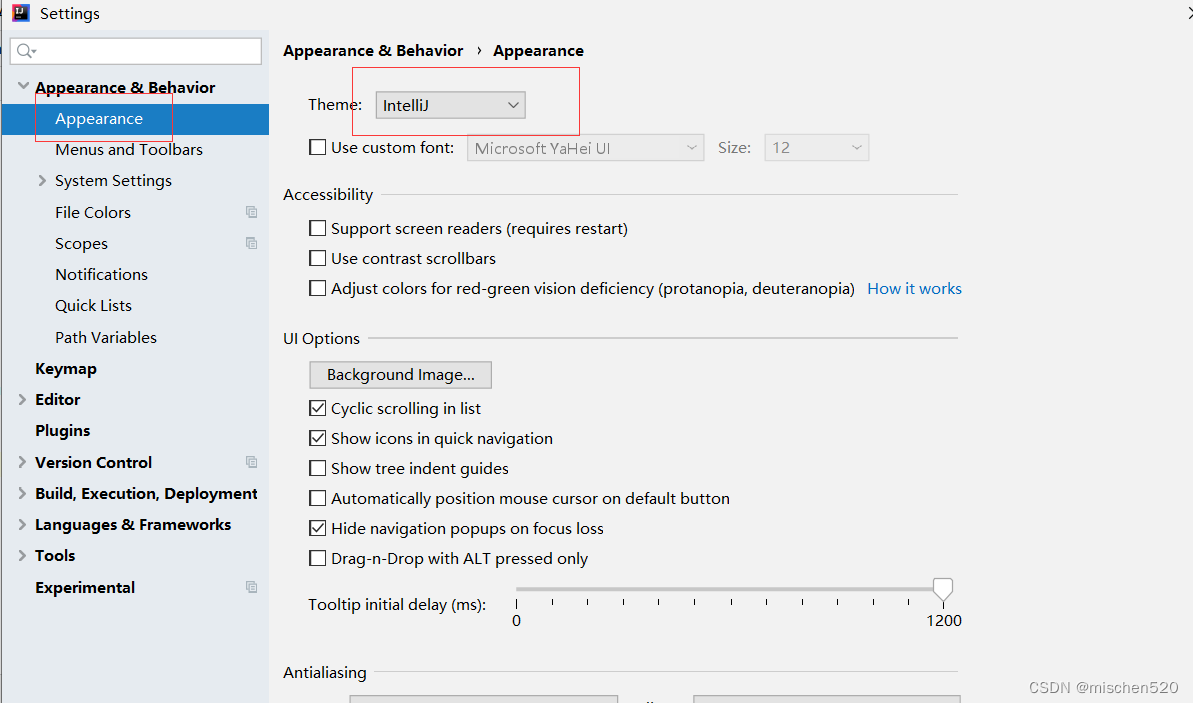Open File Colors settings page
This screenshot has height=703, width=1193.
pos(93,212)
